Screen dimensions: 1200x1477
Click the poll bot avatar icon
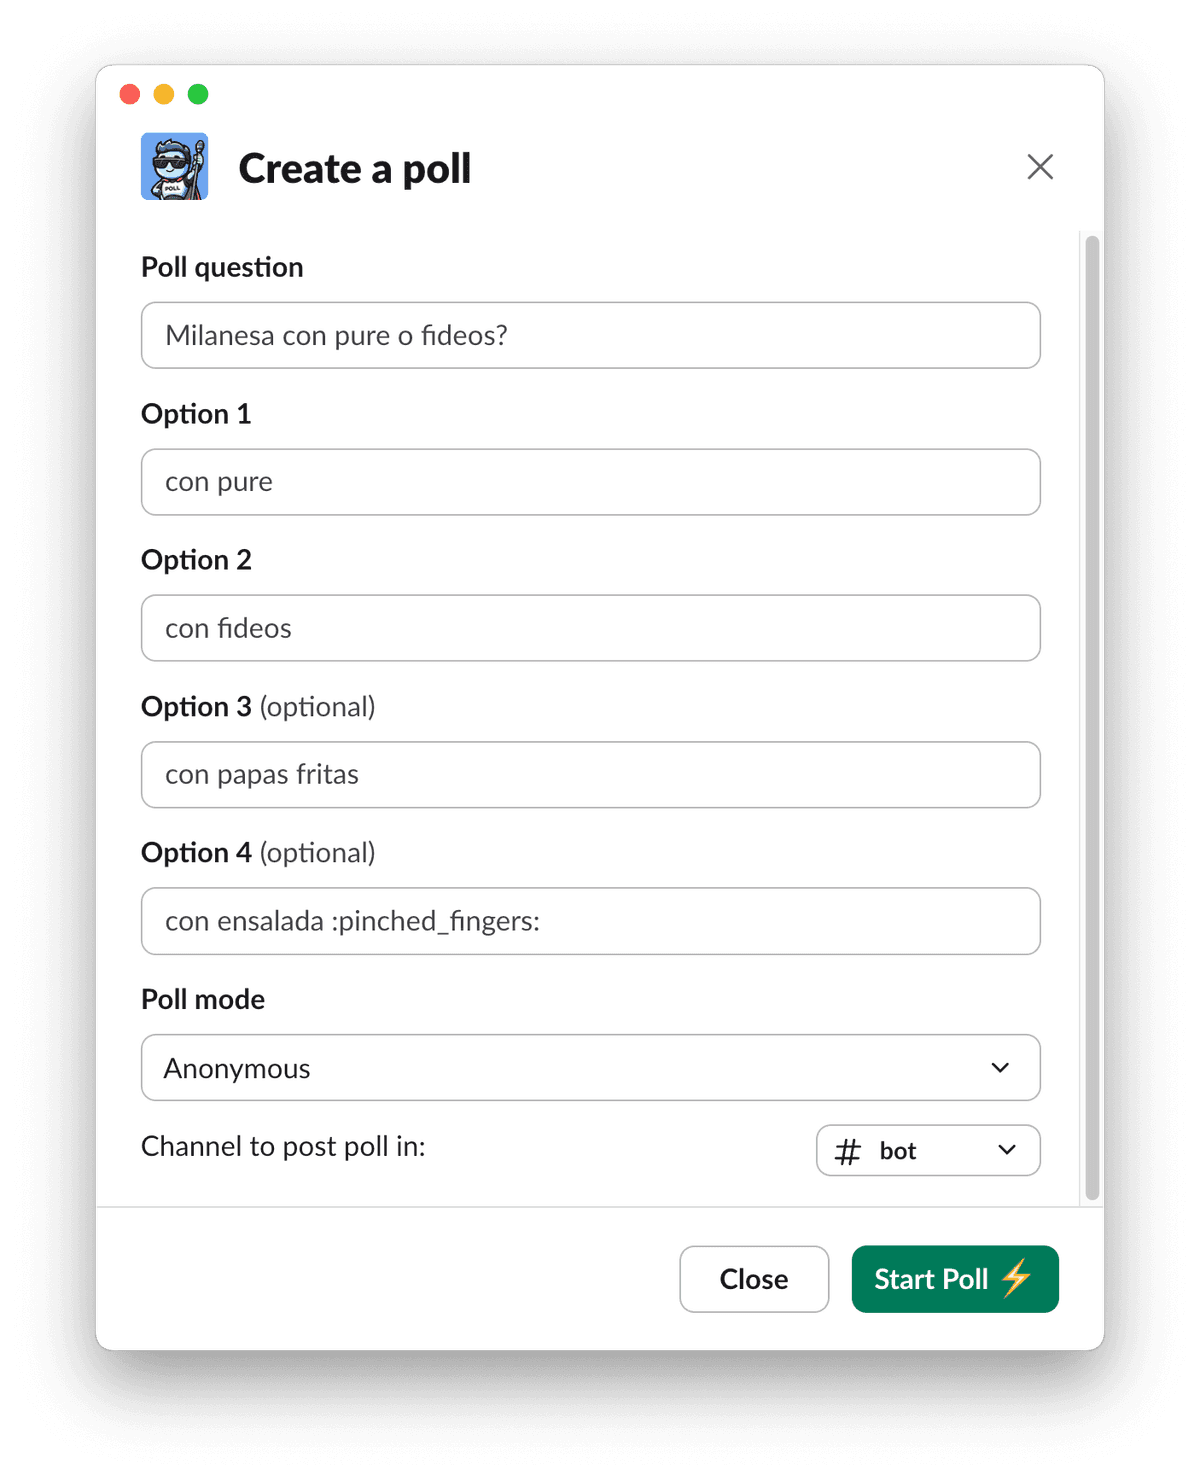[174, 166]
